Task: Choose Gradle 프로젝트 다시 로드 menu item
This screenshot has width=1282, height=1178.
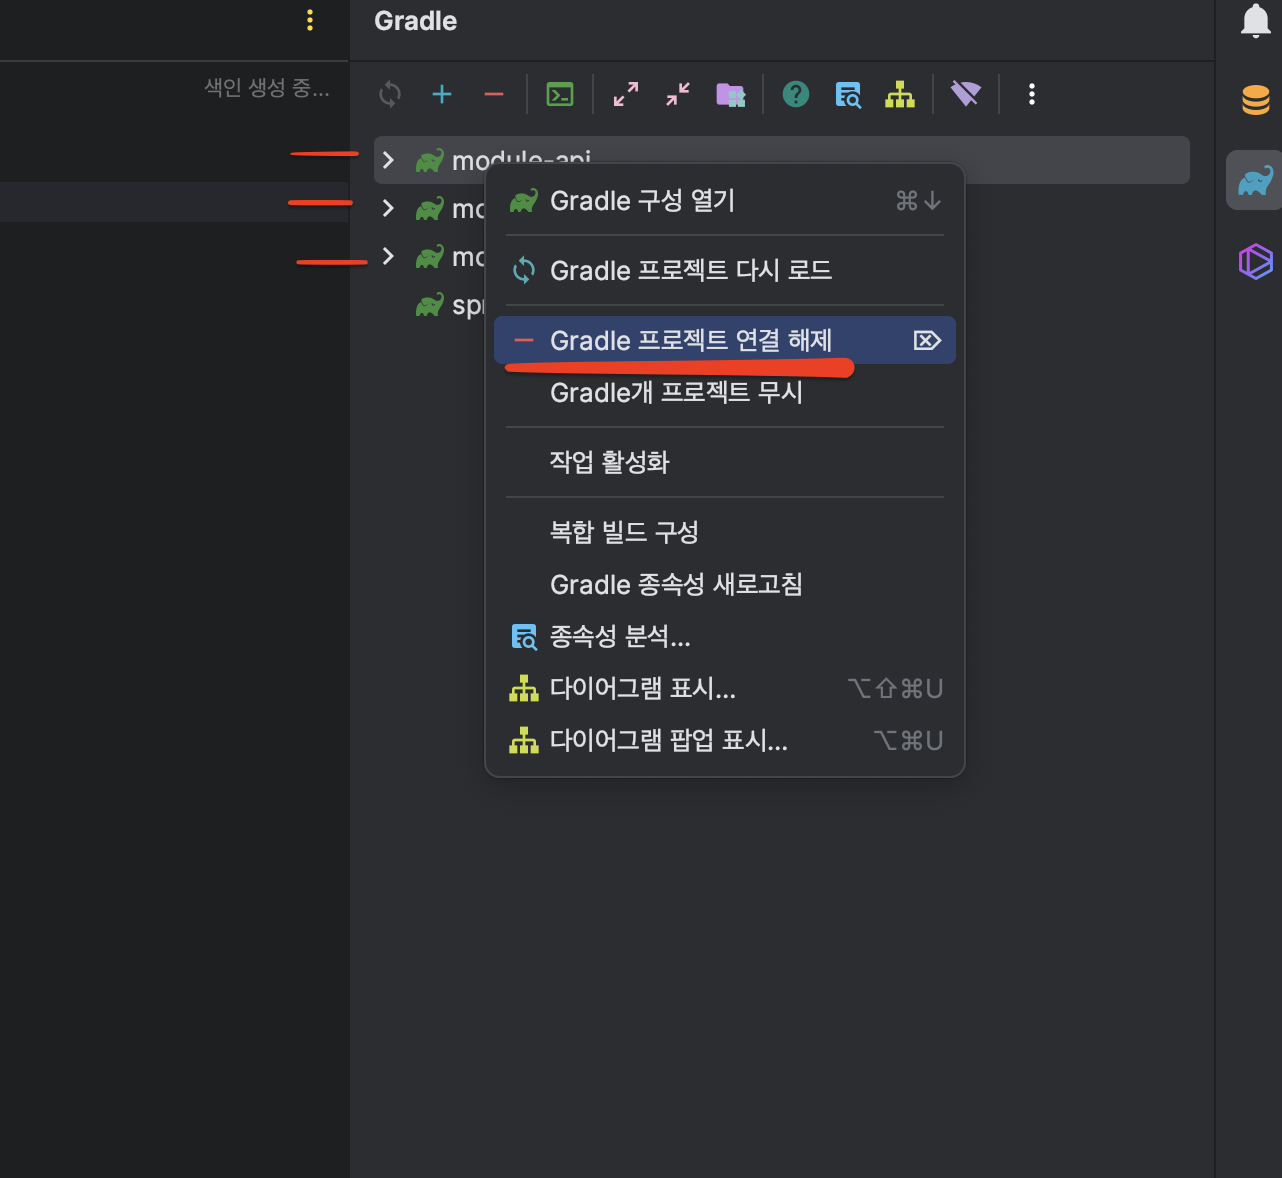Action: (x=725, y=271)
